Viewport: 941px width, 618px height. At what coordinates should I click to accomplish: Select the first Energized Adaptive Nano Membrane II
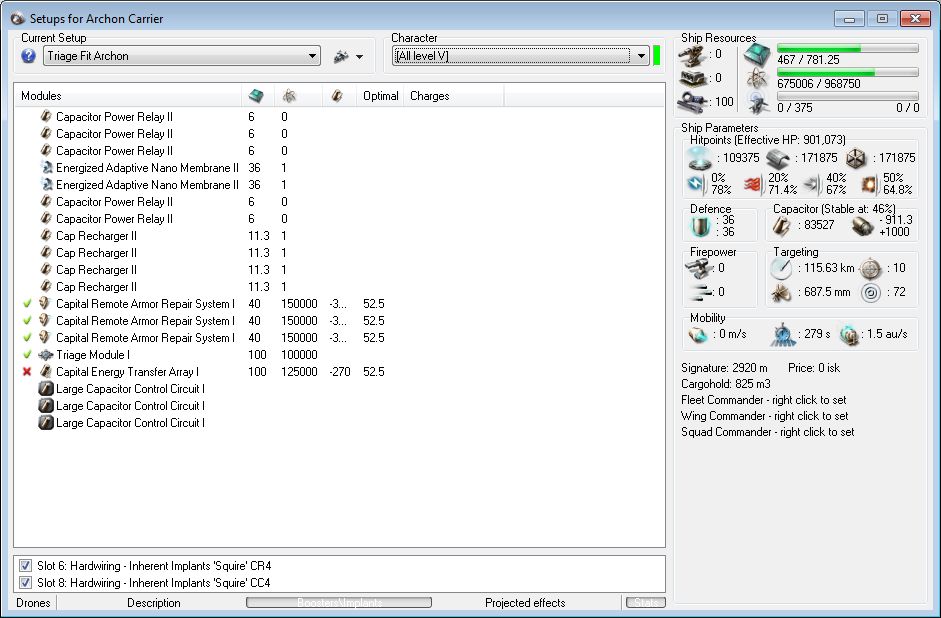[340, 167]
